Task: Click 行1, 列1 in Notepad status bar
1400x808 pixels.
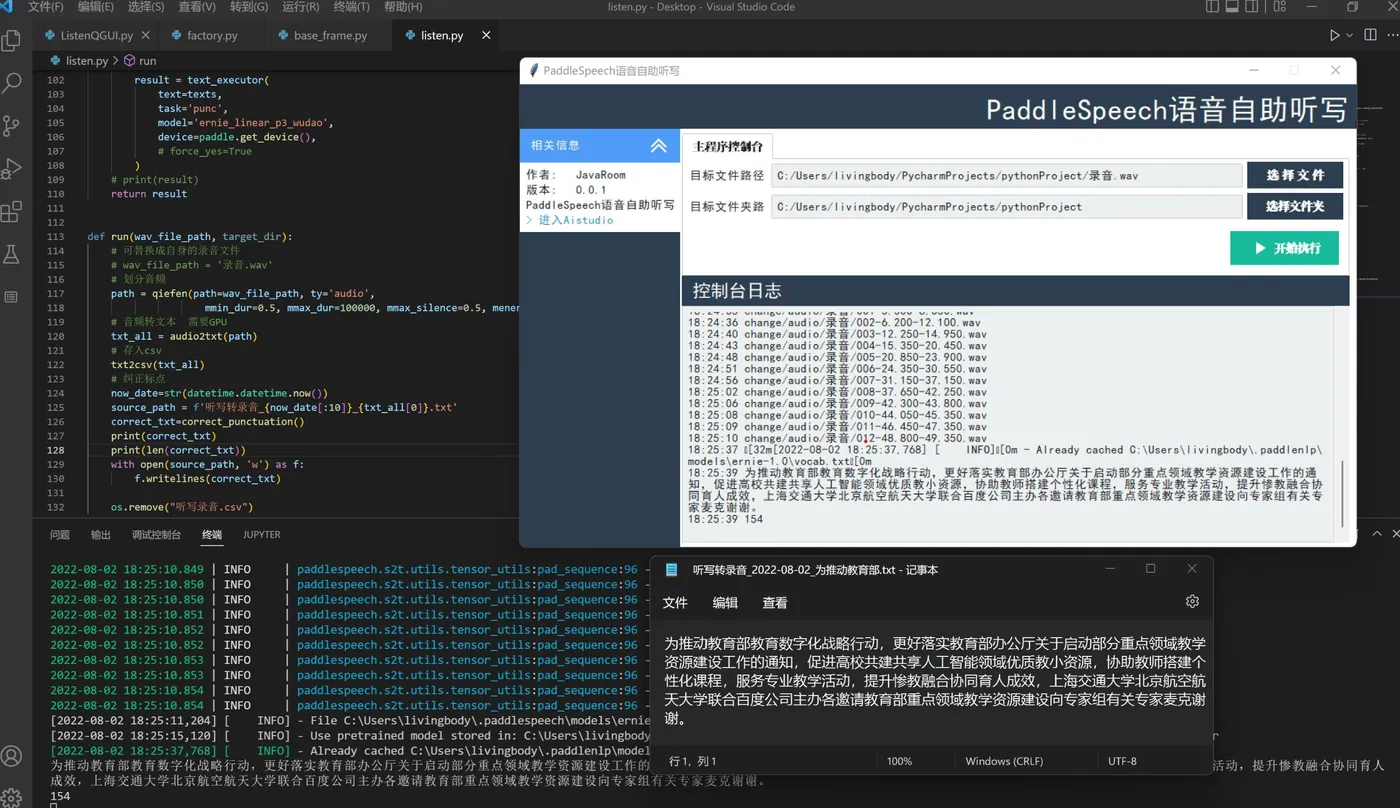Action: pyautogui.click(x=692, y=761)
